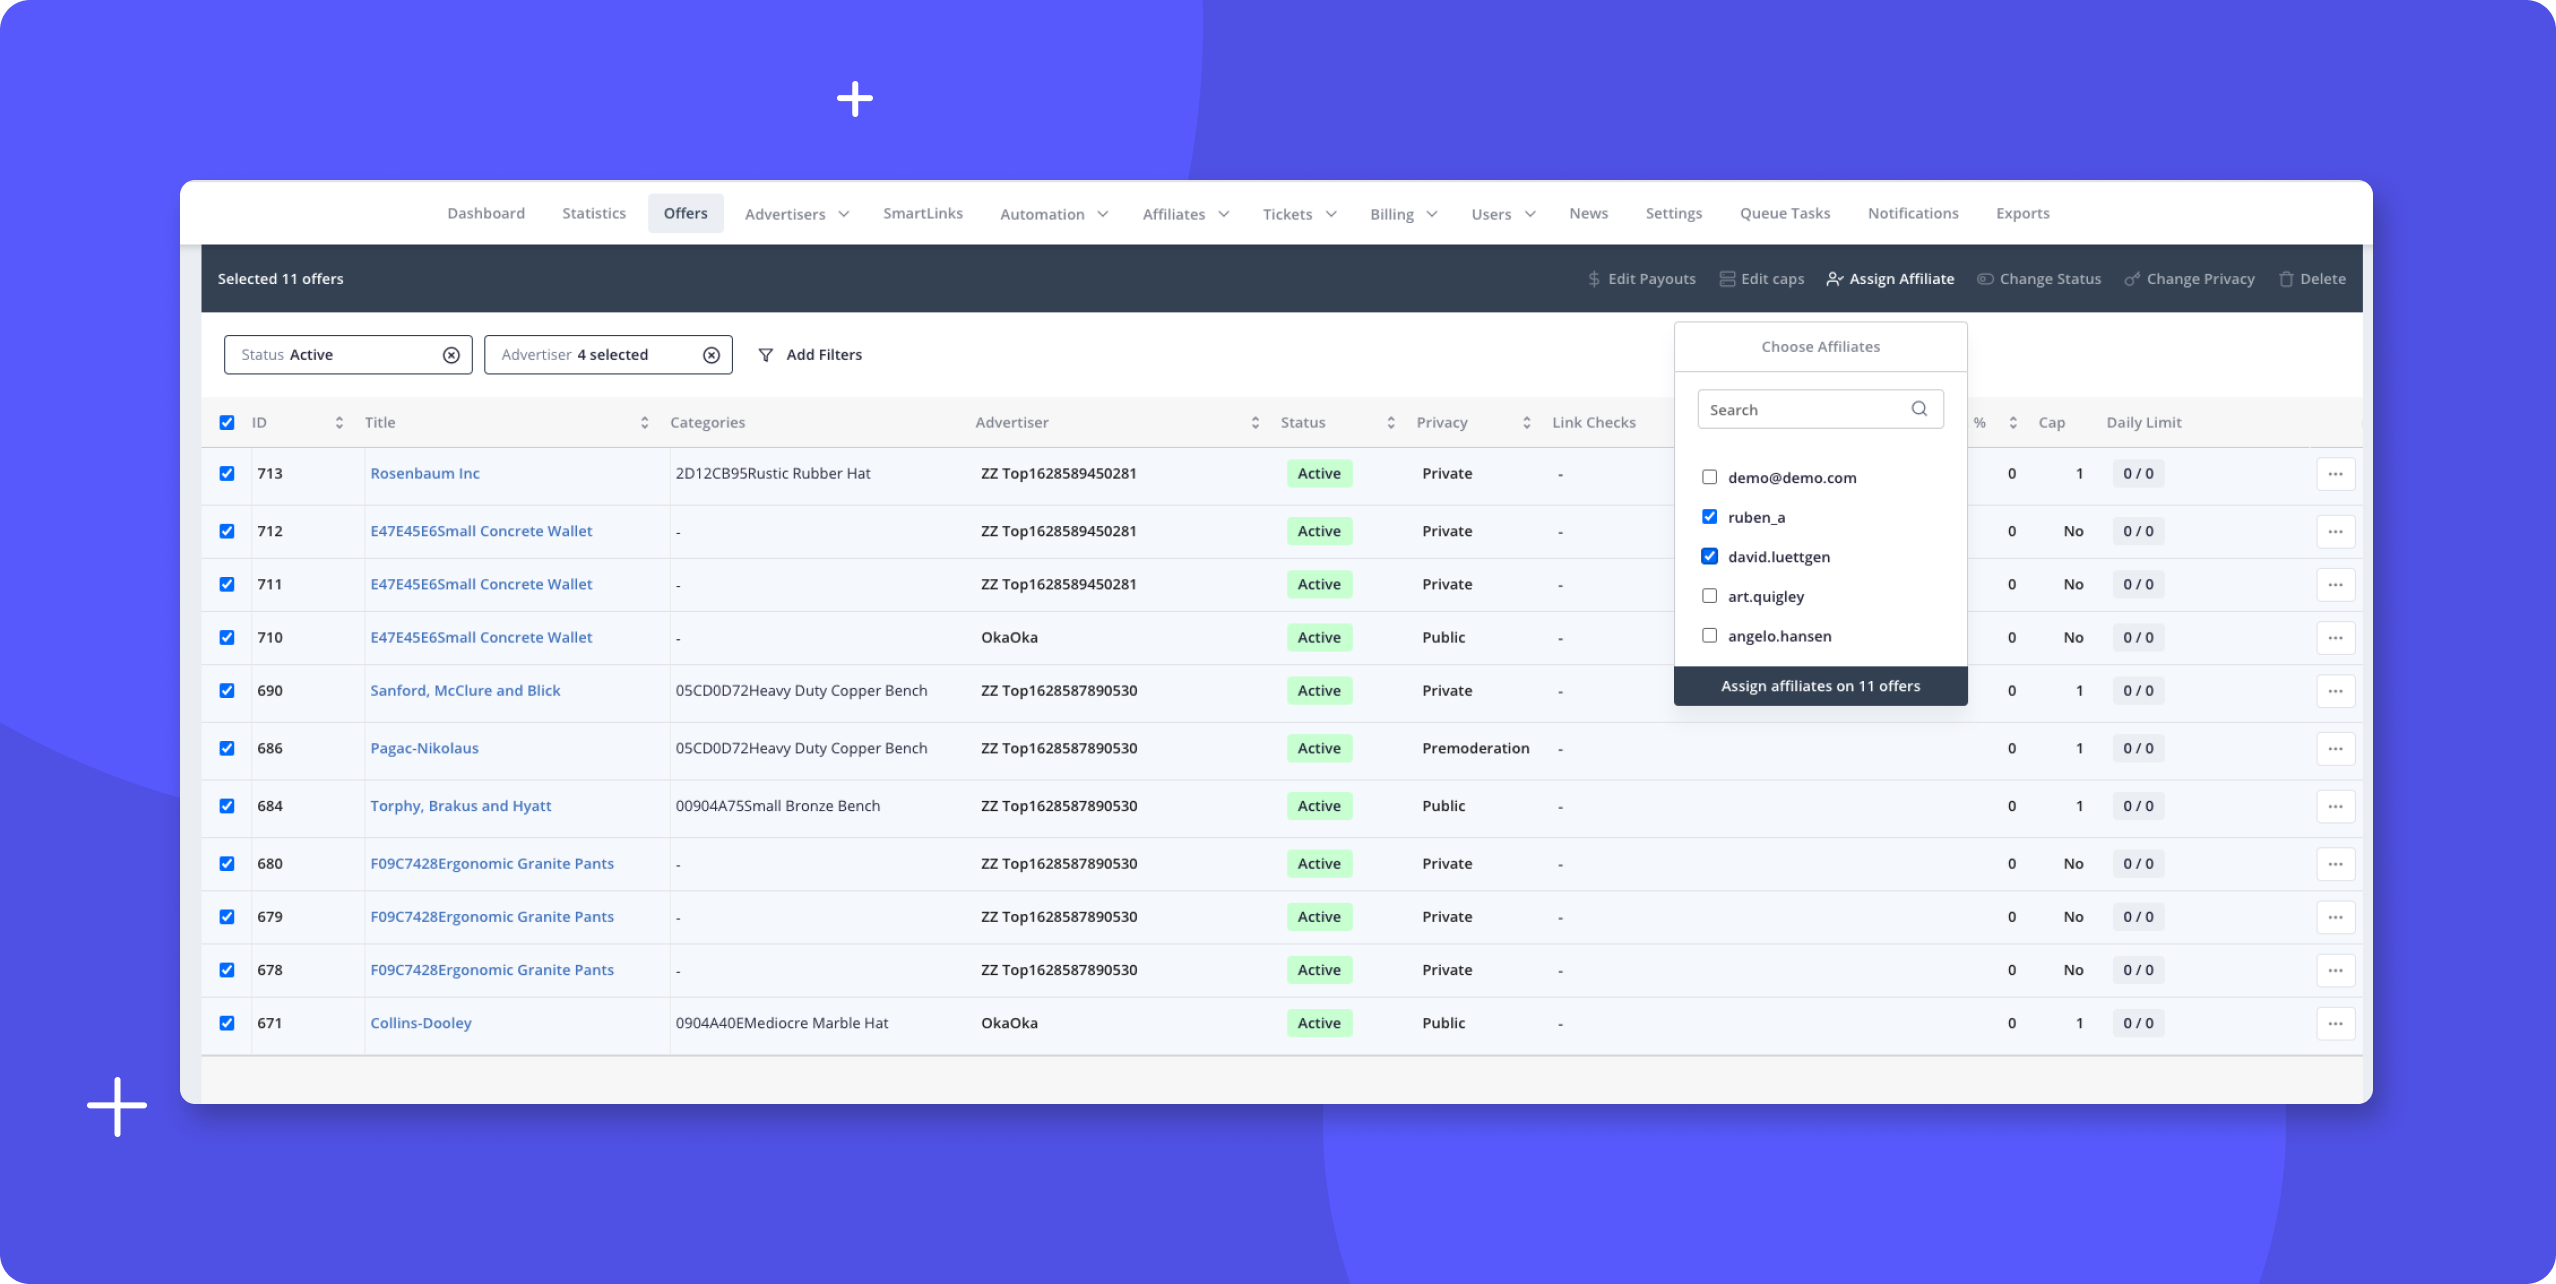
Task: Click the funnel icon next to Add Filters
Action: click(x=766, y=355)
